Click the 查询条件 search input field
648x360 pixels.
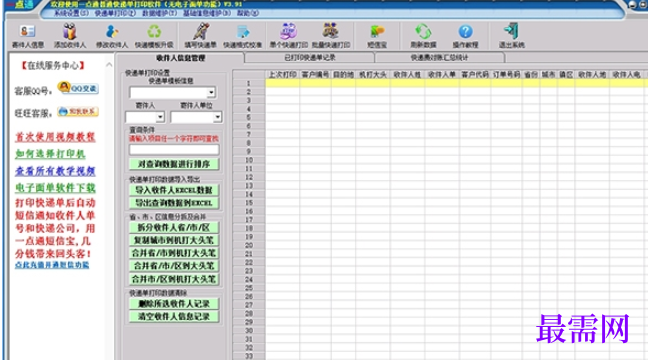click(x=174, y=150)
